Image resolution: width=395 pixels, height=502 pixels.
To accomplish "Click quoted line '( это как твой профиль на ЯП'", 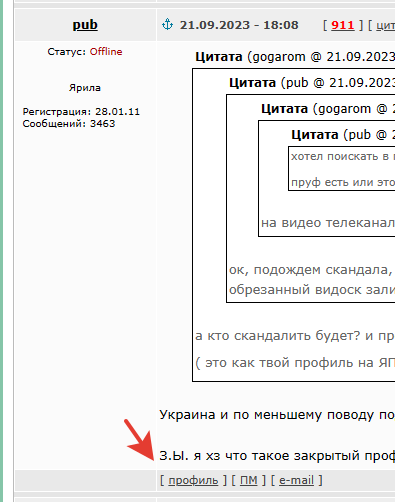I will click(x=295, y=363).
